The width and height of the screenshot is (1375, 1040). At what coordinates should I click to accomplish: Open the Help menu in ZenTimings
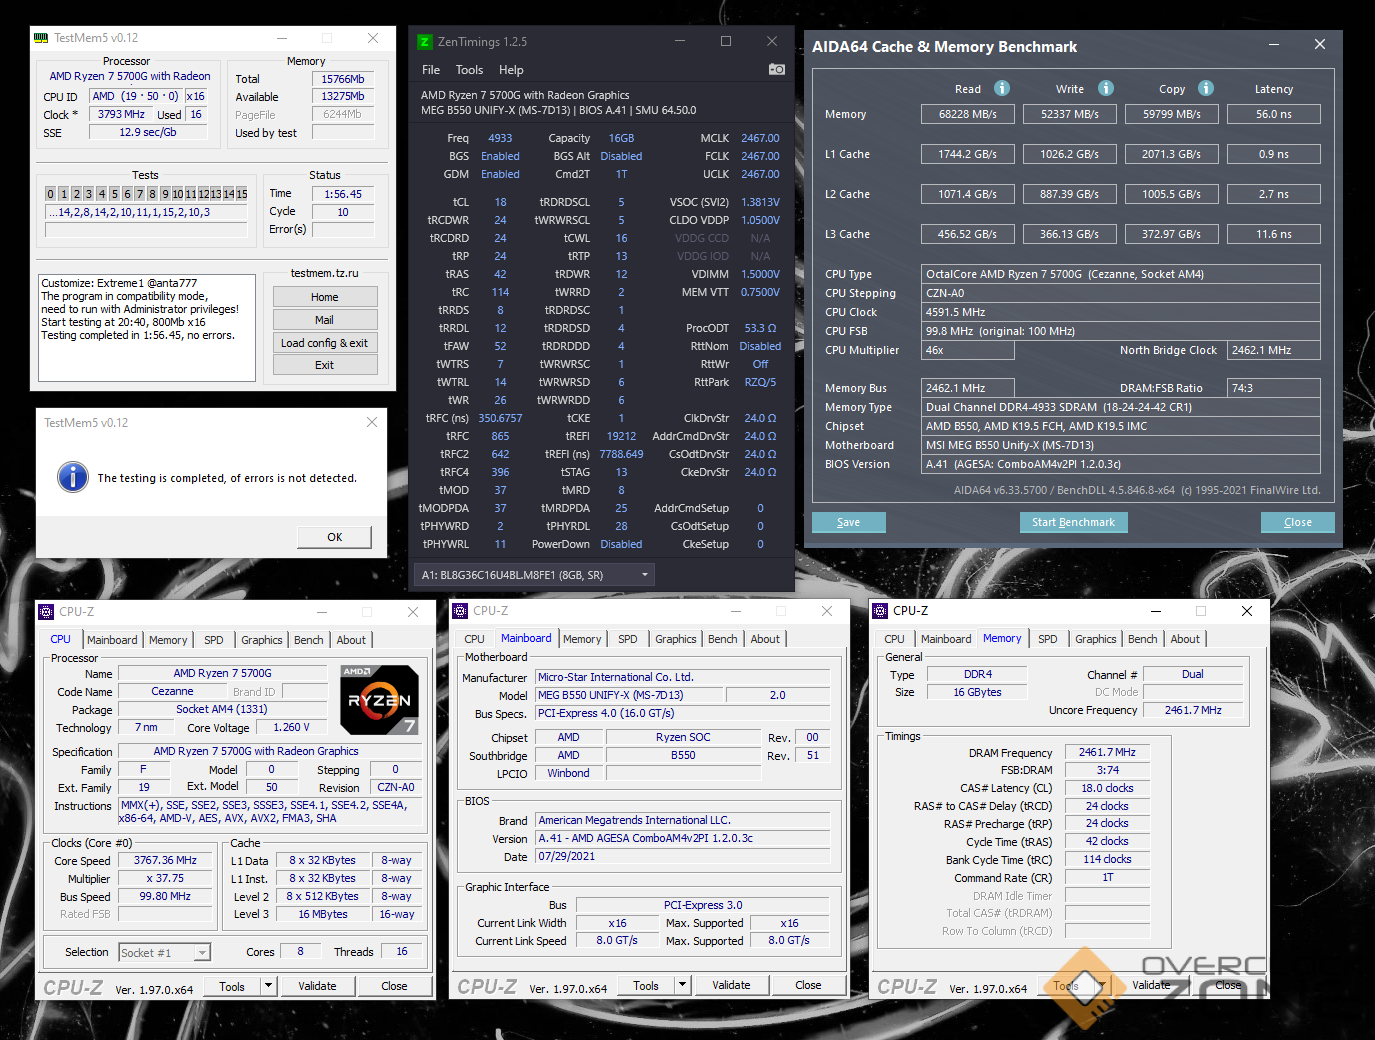tap(511, 70)
